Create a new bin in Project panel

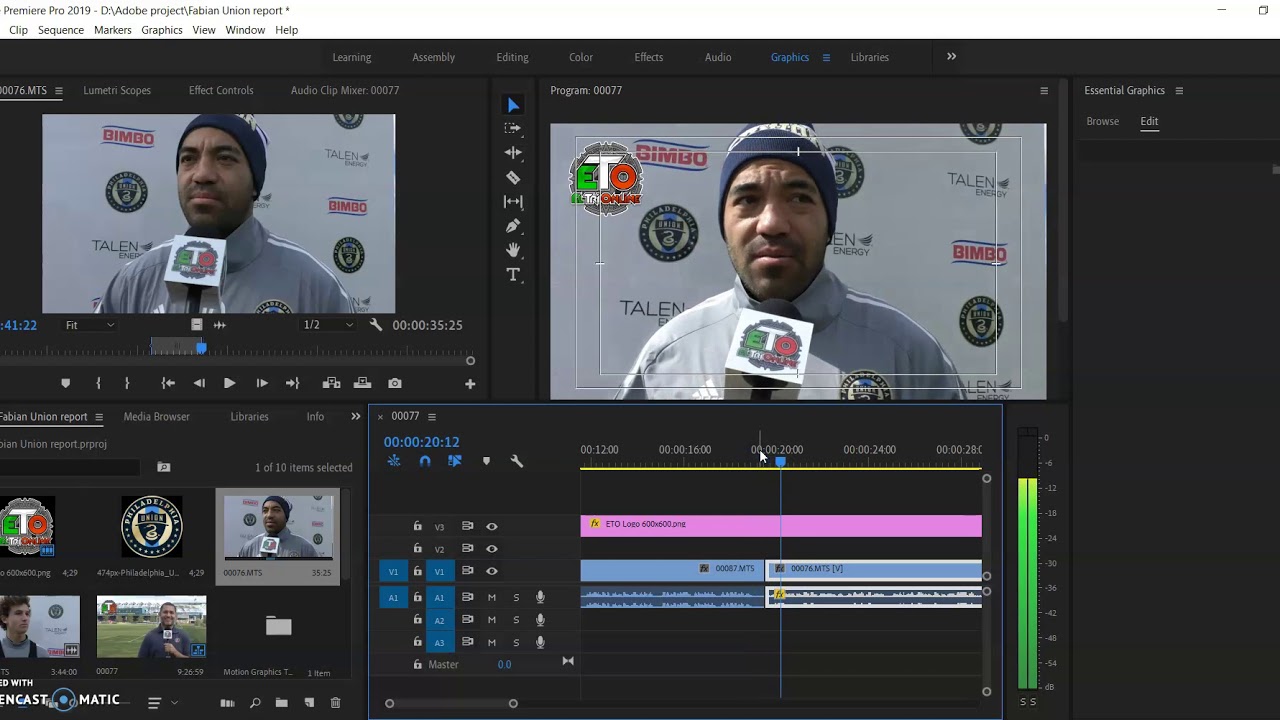coord(282,703)
